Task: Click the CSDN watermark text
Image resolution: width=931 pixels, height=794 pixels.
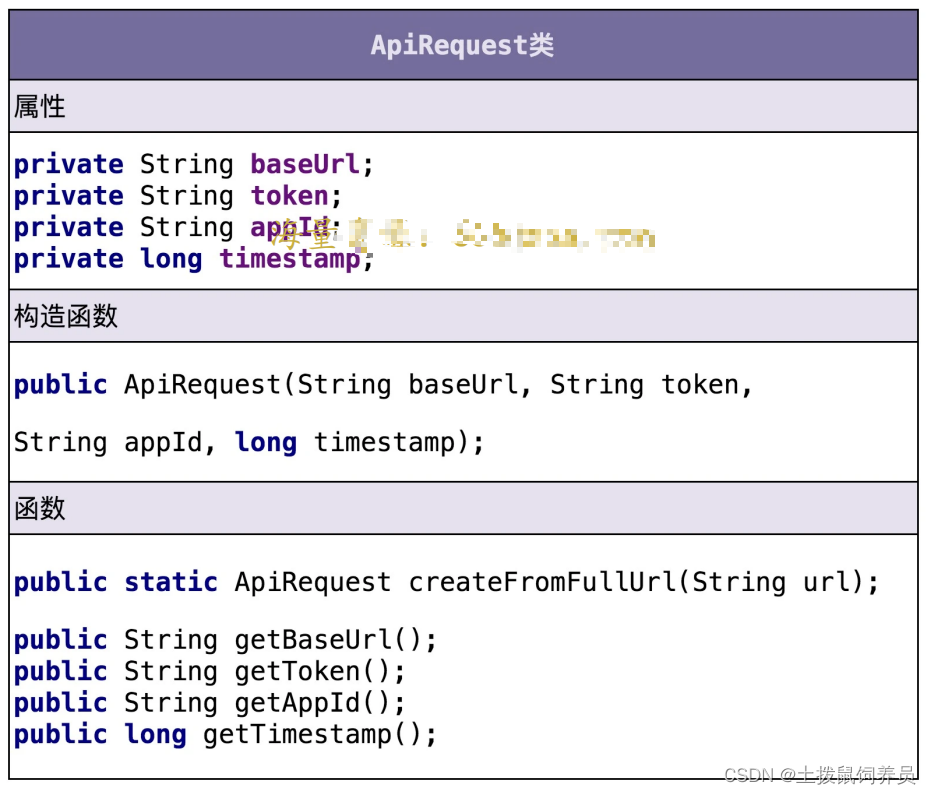Action: click(750, 775)
